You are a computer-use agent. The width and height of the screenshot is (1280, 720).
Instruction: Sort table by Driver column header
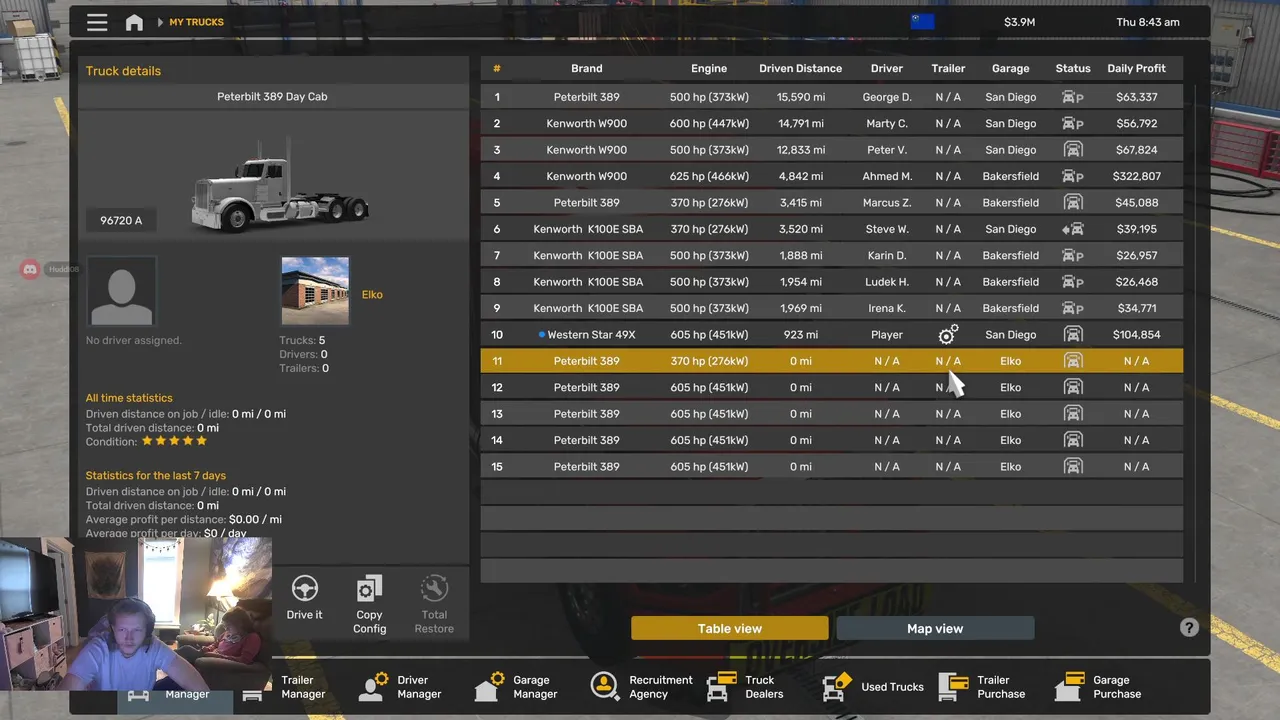[887, 69]
